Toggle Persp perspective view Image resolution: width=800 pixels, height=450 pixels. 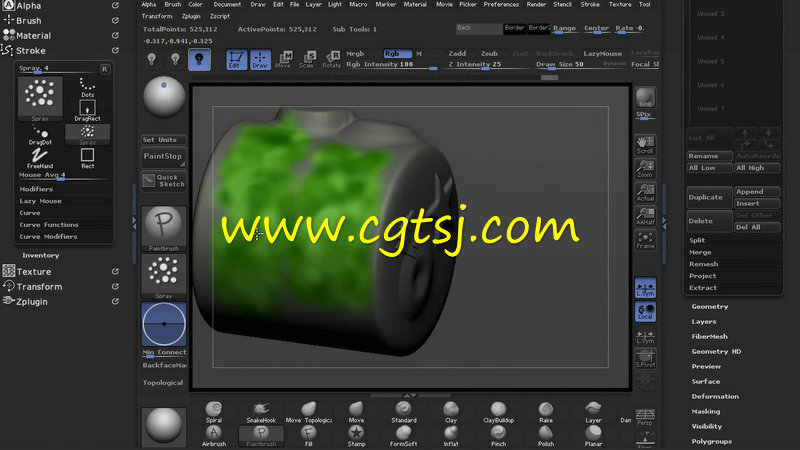pyautogui.click(x=645, y=417)
